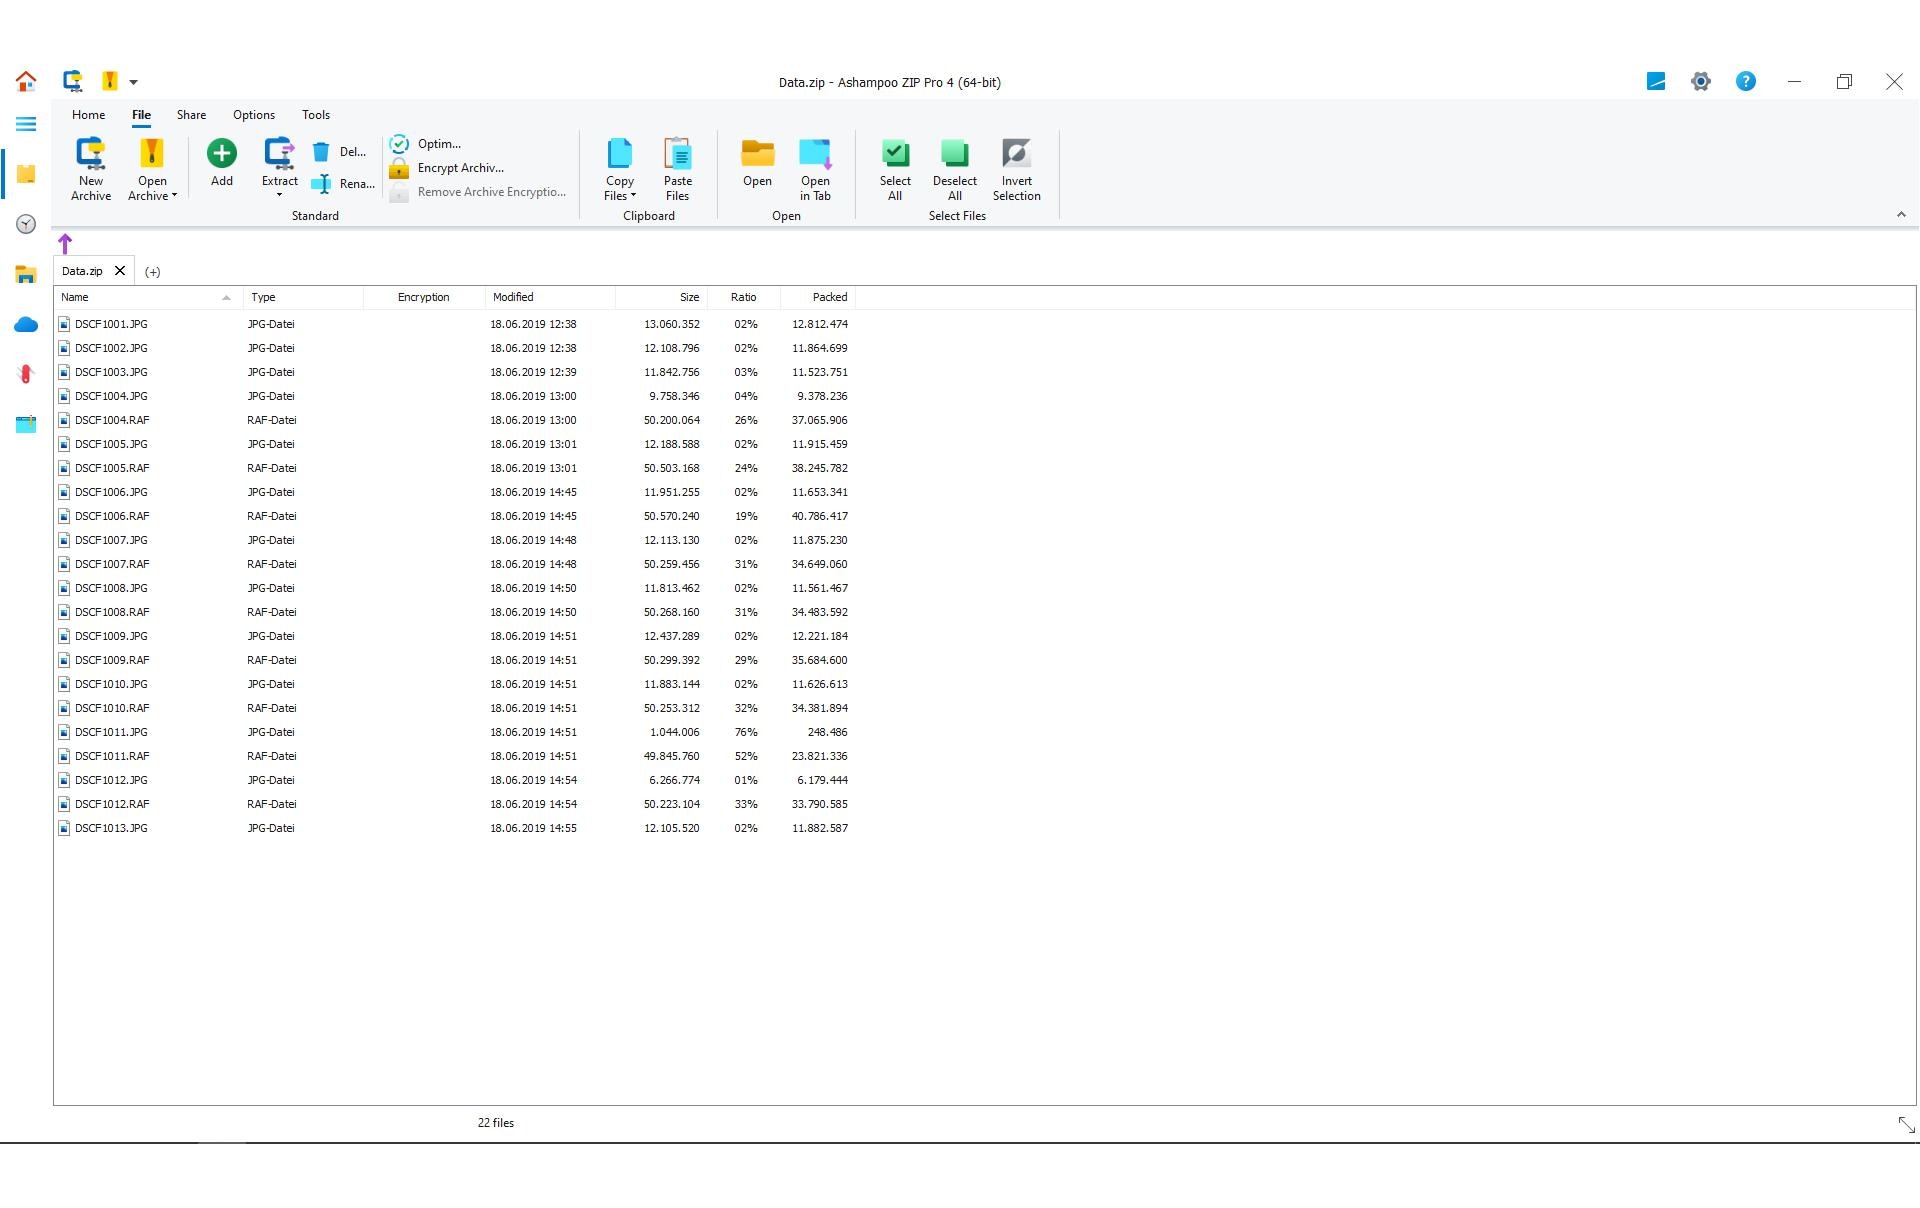This screenshot has width=1920, height=1208.
Task: Select file DSCF1012.RAF
Action: pyautogui.click(x=112, y=804)
